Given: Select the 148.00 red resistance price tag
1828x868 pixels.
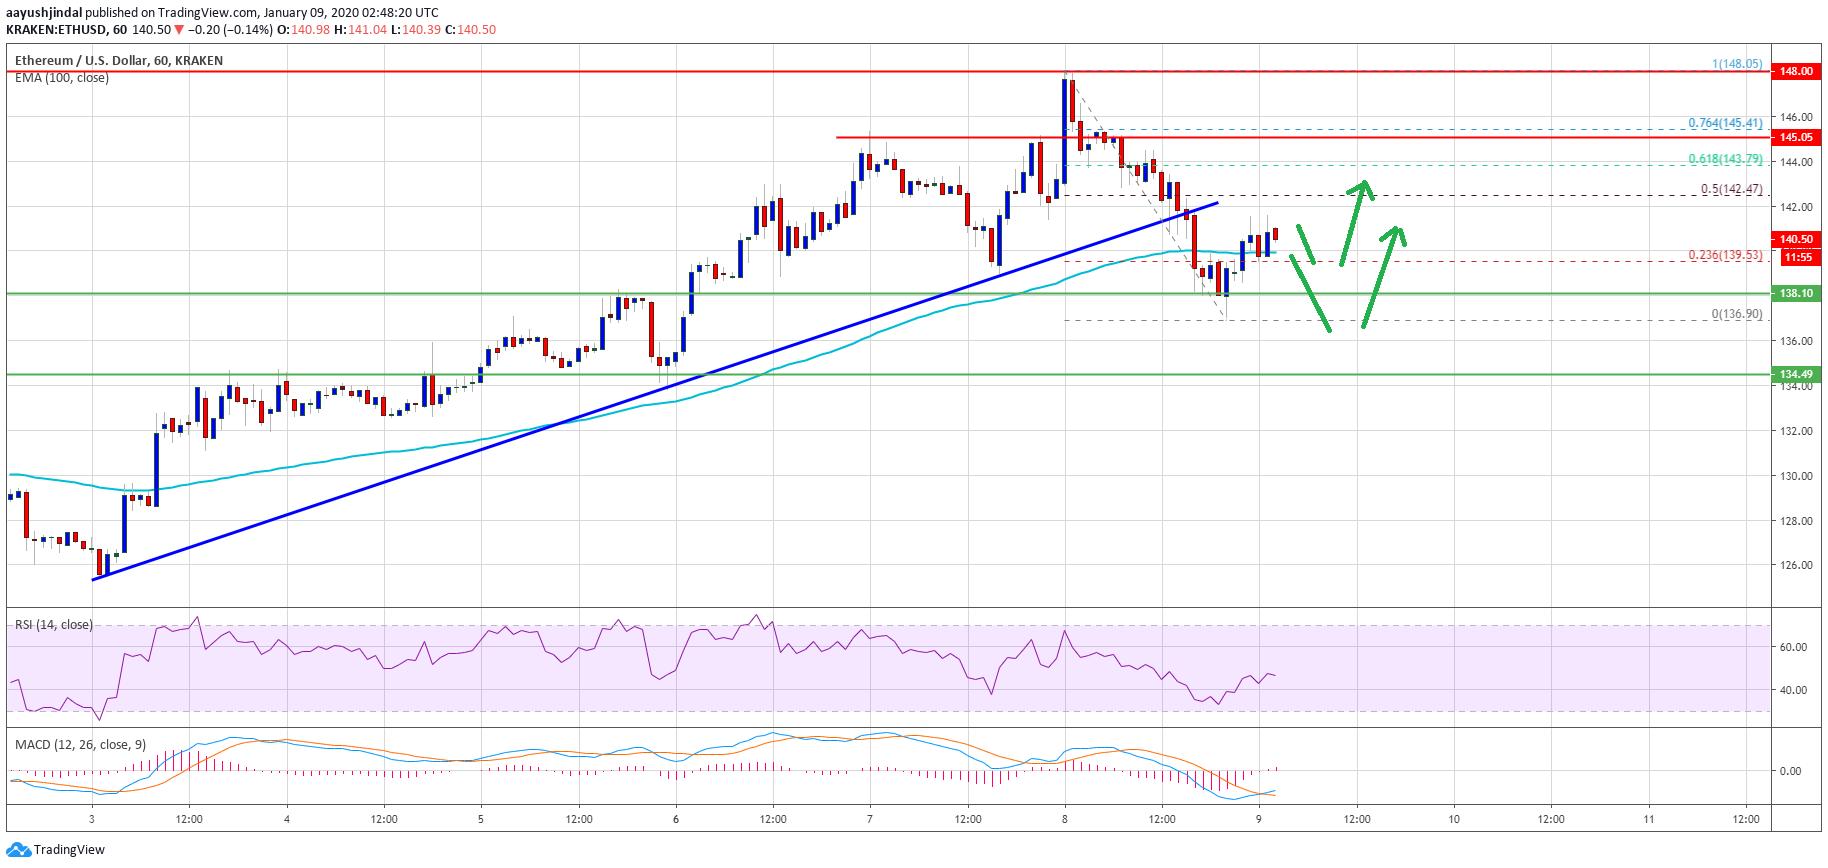Looking at the screenshot, I should click(1795, 71).
